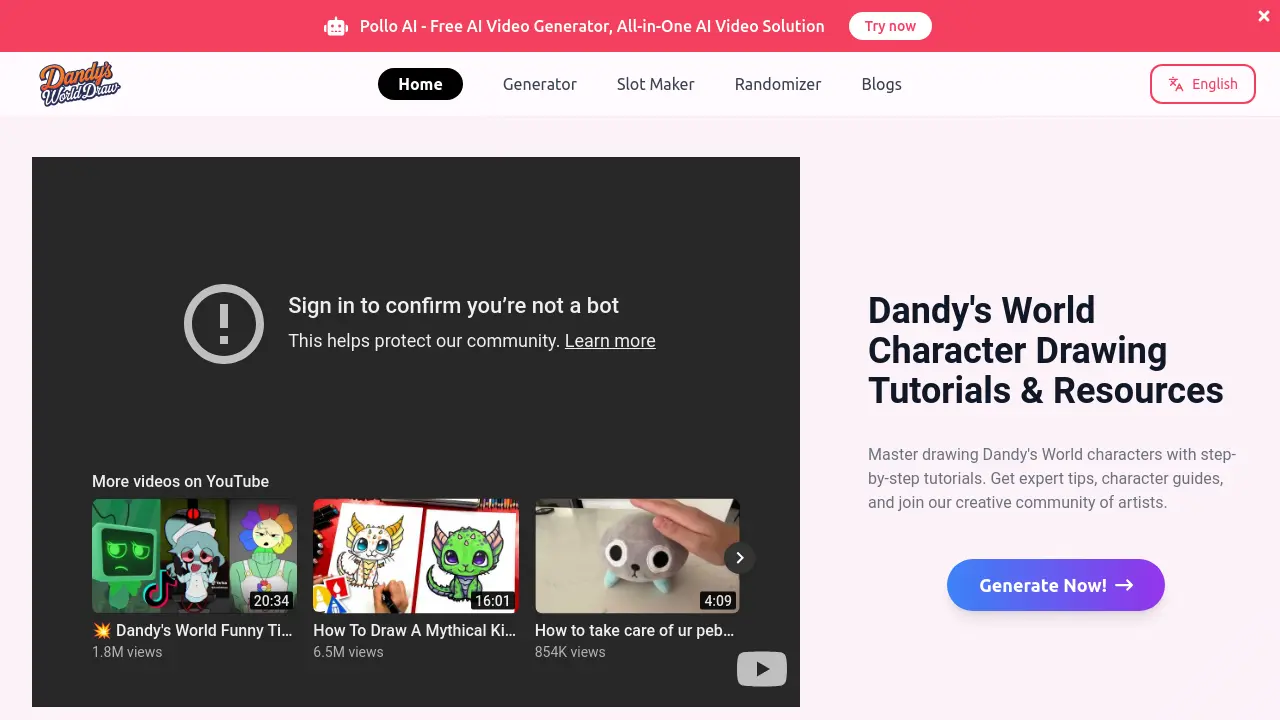Open the Dandy's World Draw logo
Screen dimensions: 1280x720
78,83
